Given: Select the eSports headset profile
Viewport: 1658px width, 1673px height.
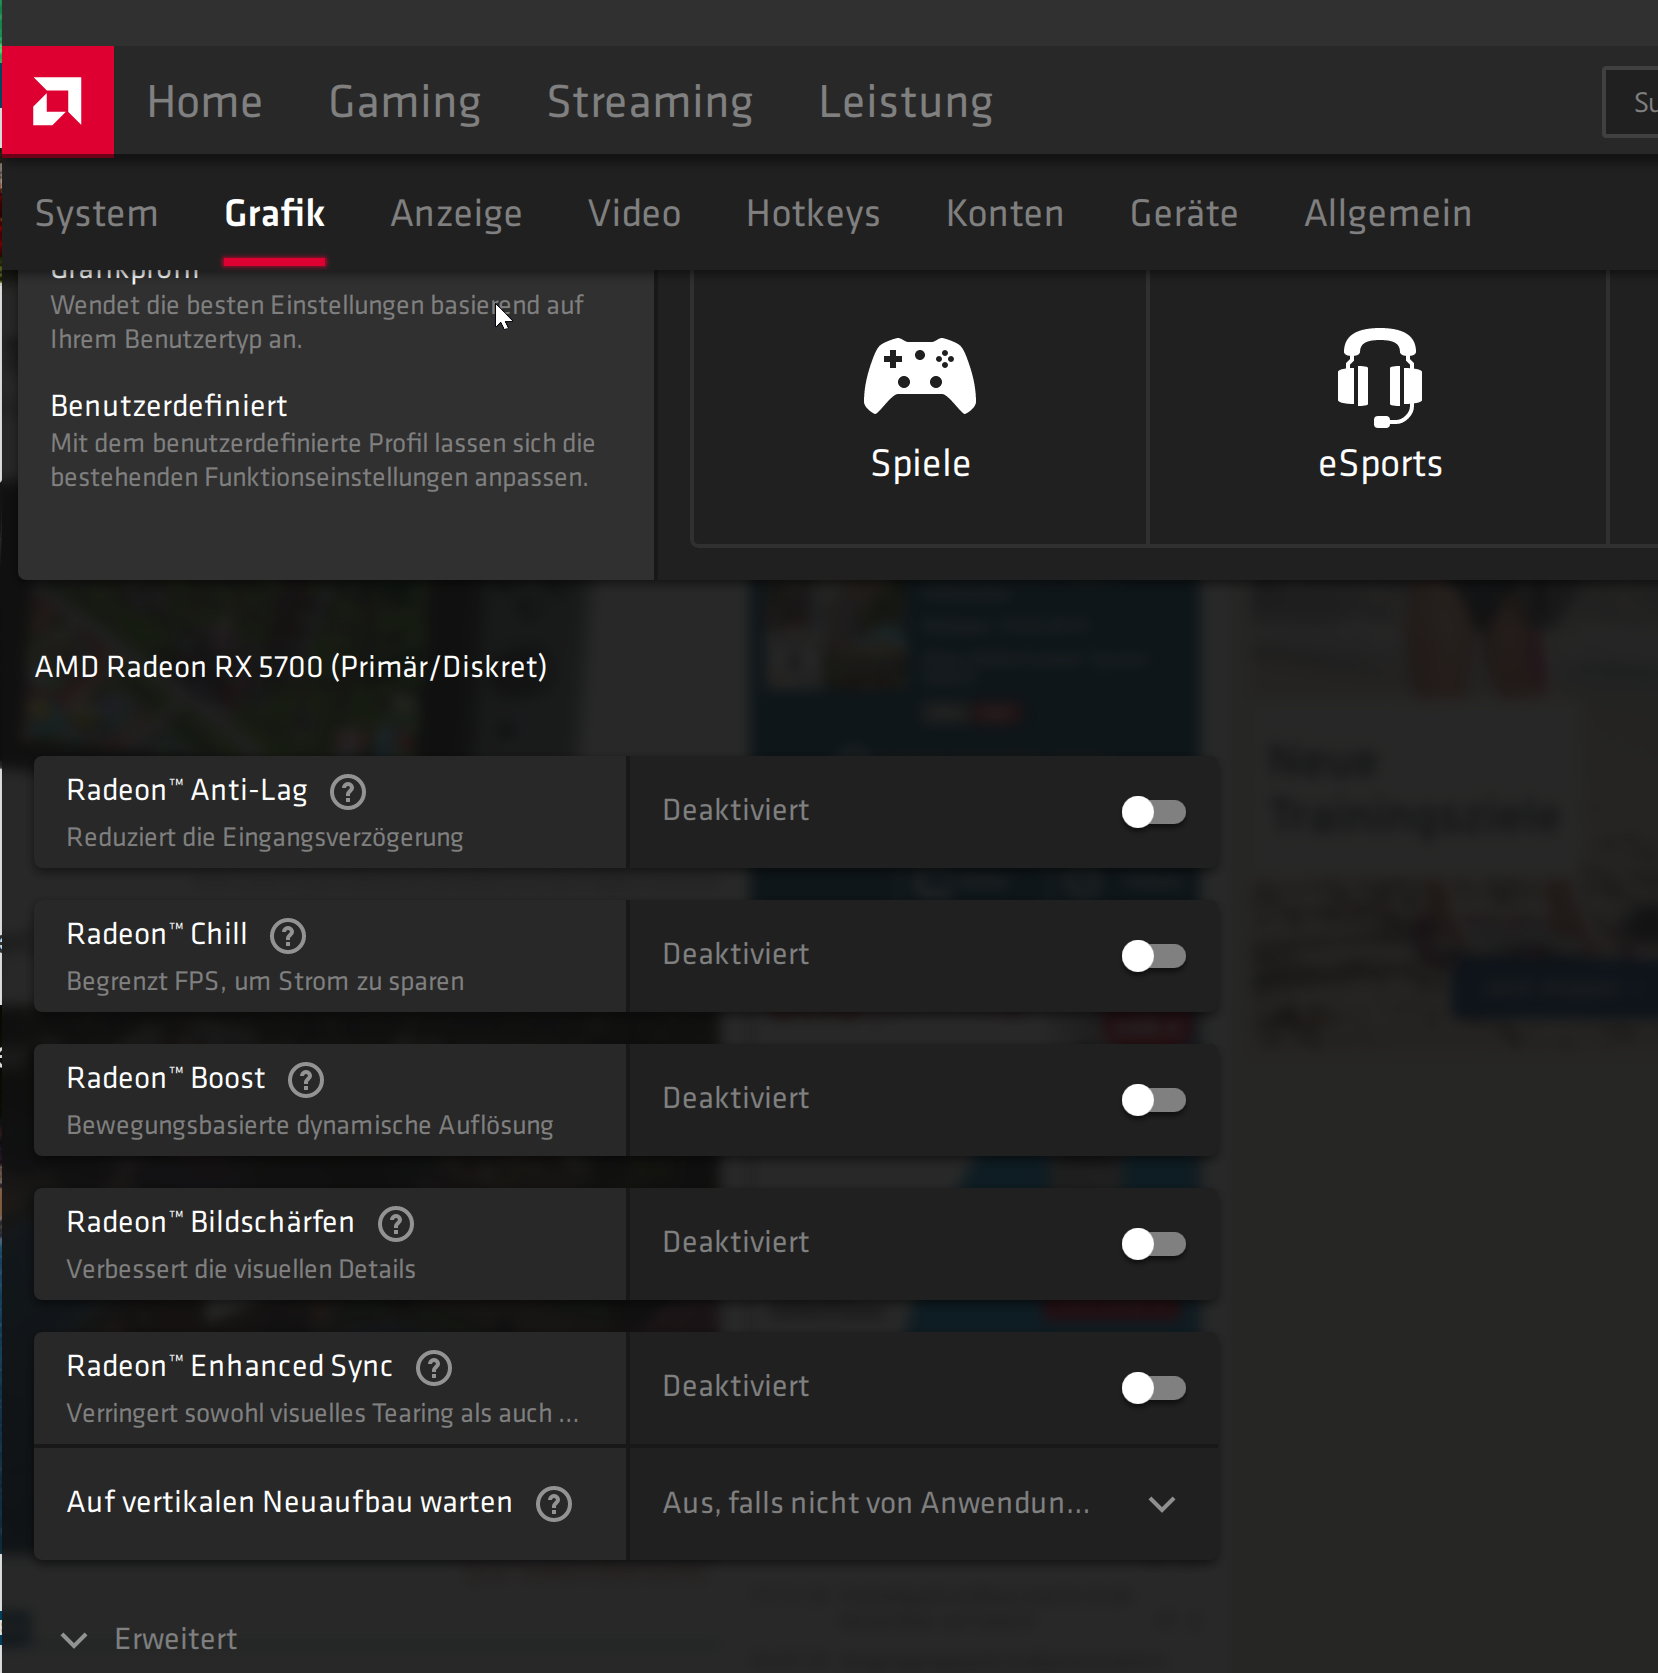Looking at the screenshot, I should (1379, 408).
